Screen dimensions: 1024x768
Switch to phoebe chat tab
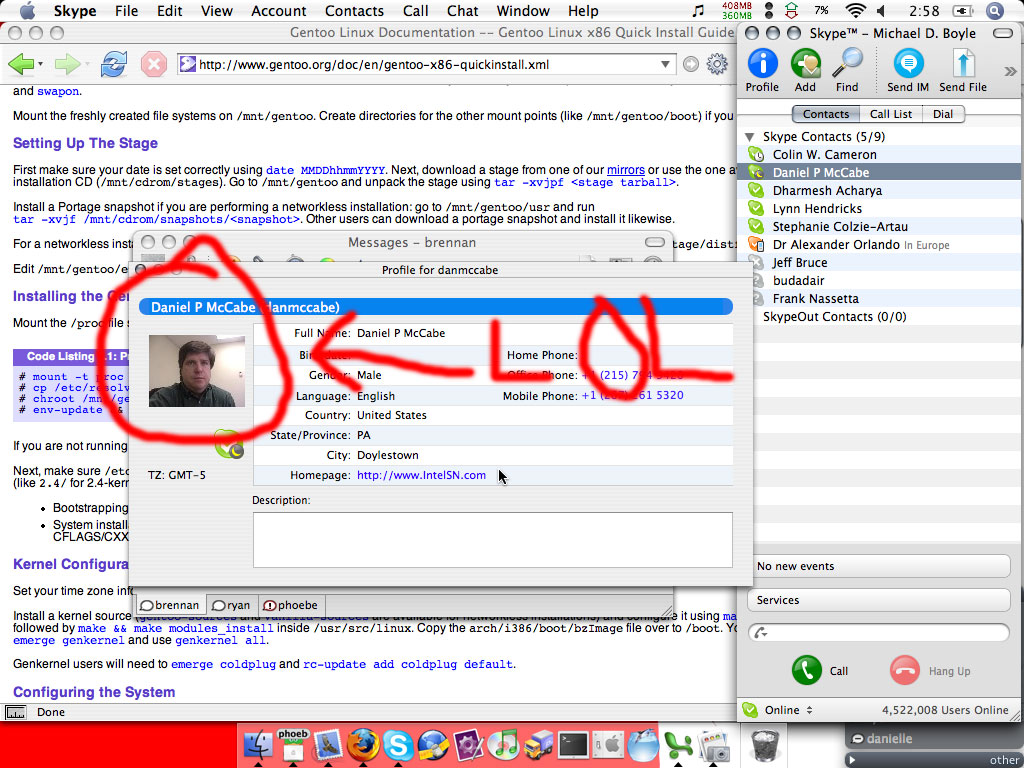pyautogui.click(x=291, y=605)
